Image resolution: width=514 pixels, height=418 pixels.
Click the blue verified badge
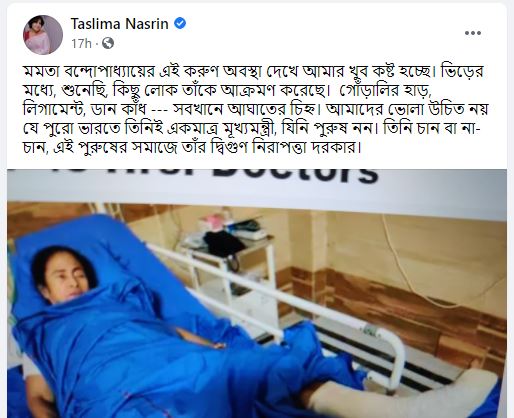coord(180,23)
